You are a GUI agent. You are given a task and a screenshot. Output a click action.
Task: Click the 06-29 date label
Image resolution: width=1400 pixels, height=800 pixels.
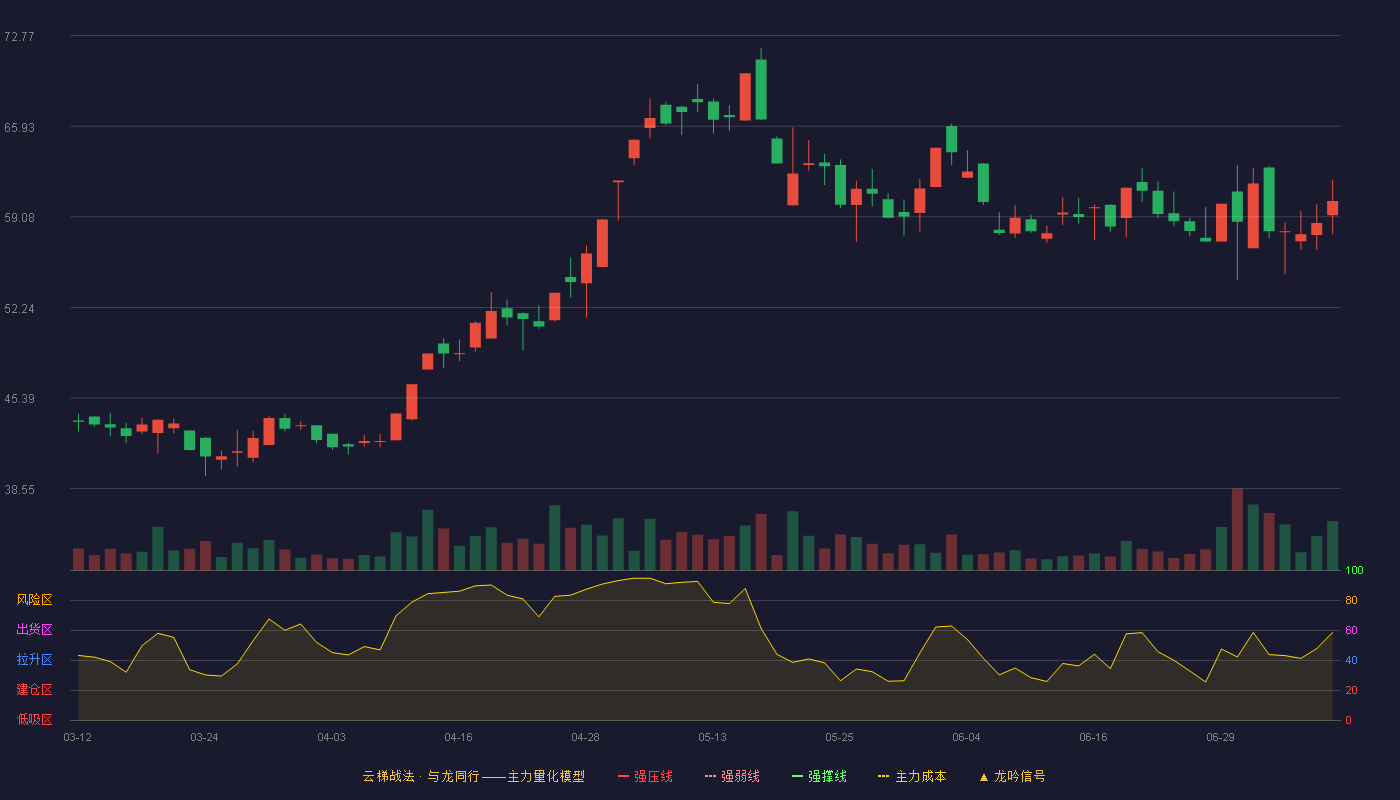pos(1220,737)
